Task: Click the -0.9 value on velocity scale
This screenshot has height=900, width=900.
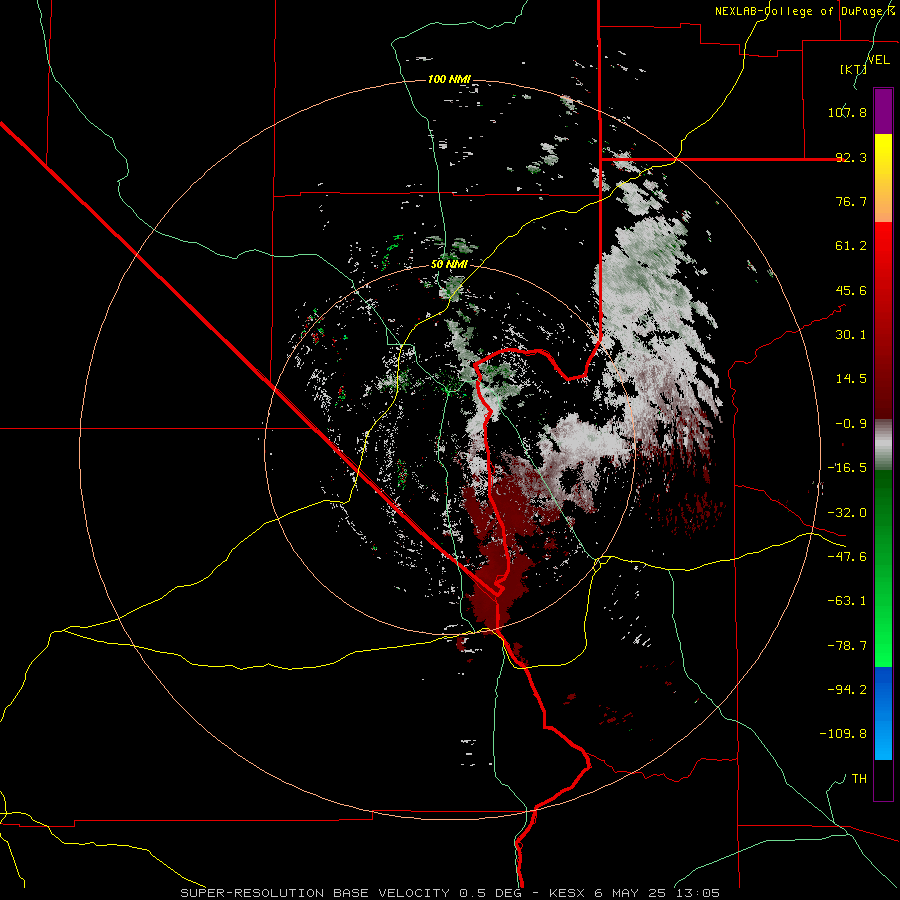Action: coord(851,424)
